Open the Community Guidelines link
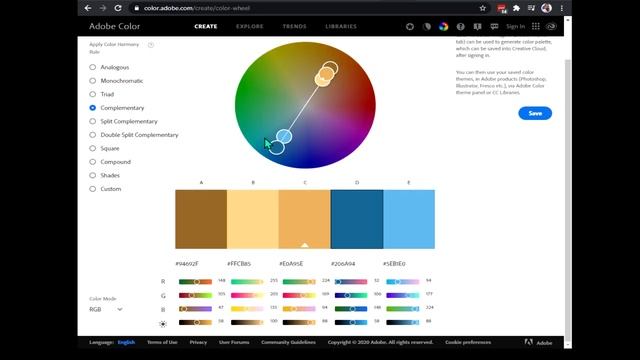640x360 pixels. coord(289,342)
